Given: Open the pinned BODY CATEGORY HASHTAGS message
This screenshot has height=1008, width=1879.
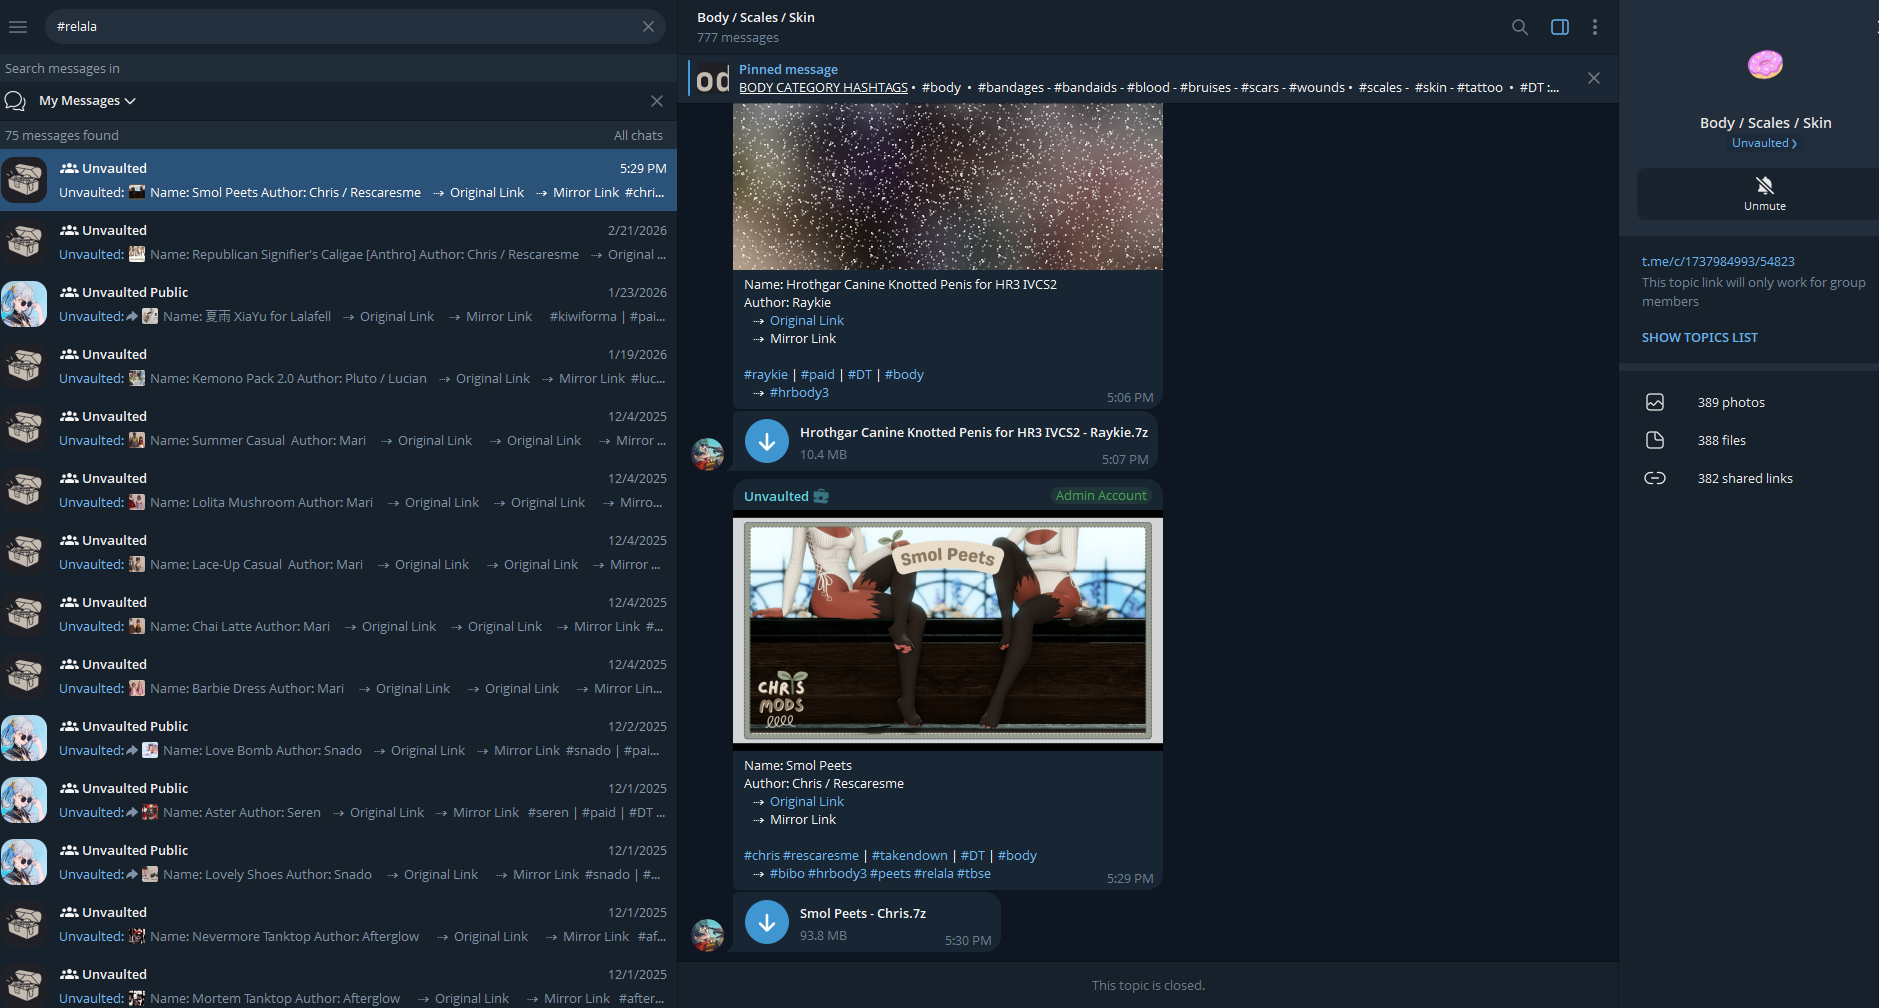Looking at the screenshot, I should click(1148, 79).
